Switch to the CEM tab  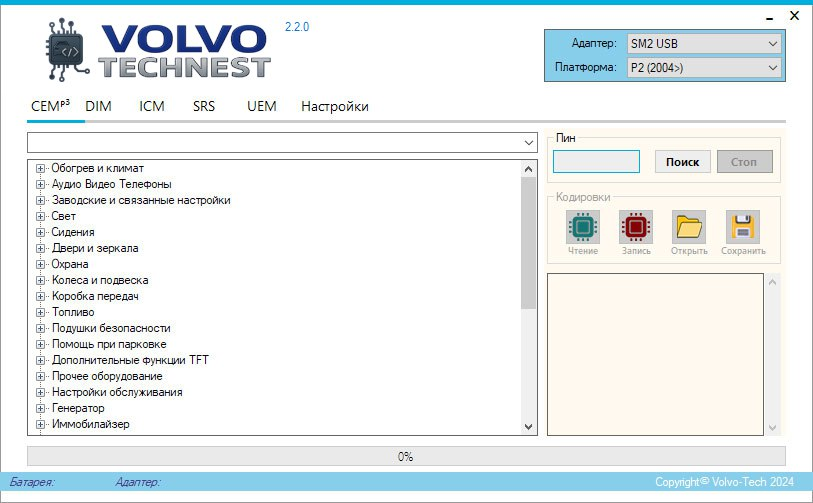[x=50, y=106]
